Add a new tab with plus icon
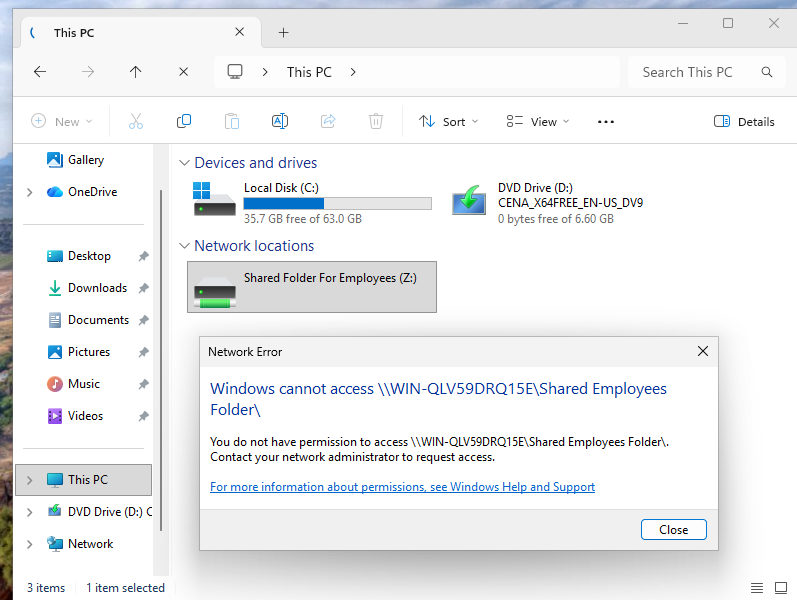The width and height of the screenshot is (797, 600). click(x=283, y=32)
